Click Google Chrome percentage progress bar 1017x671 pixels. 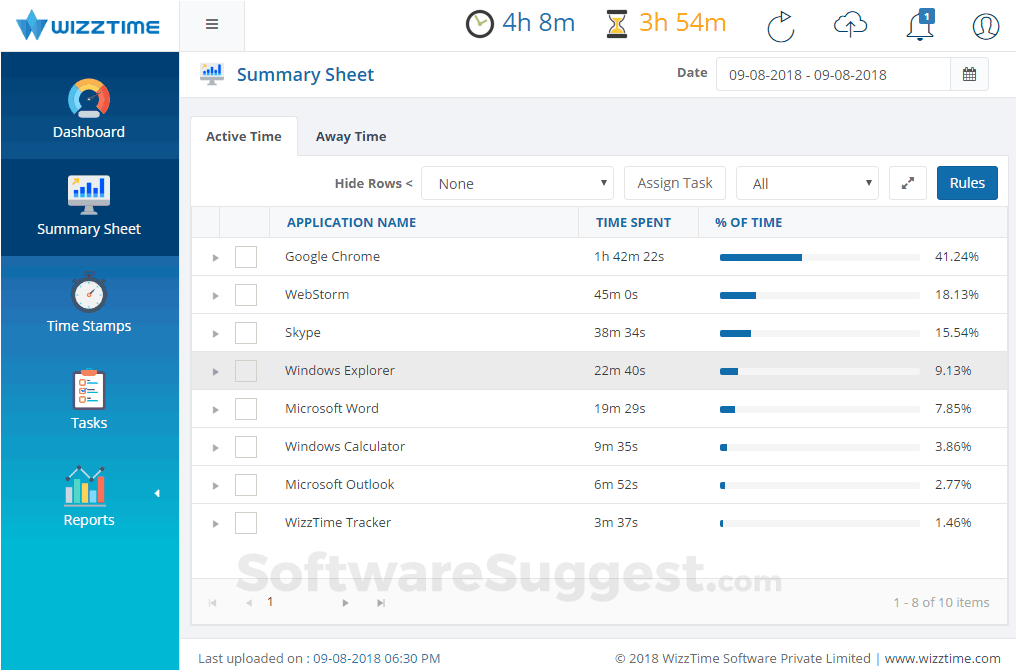pos(820,257)
